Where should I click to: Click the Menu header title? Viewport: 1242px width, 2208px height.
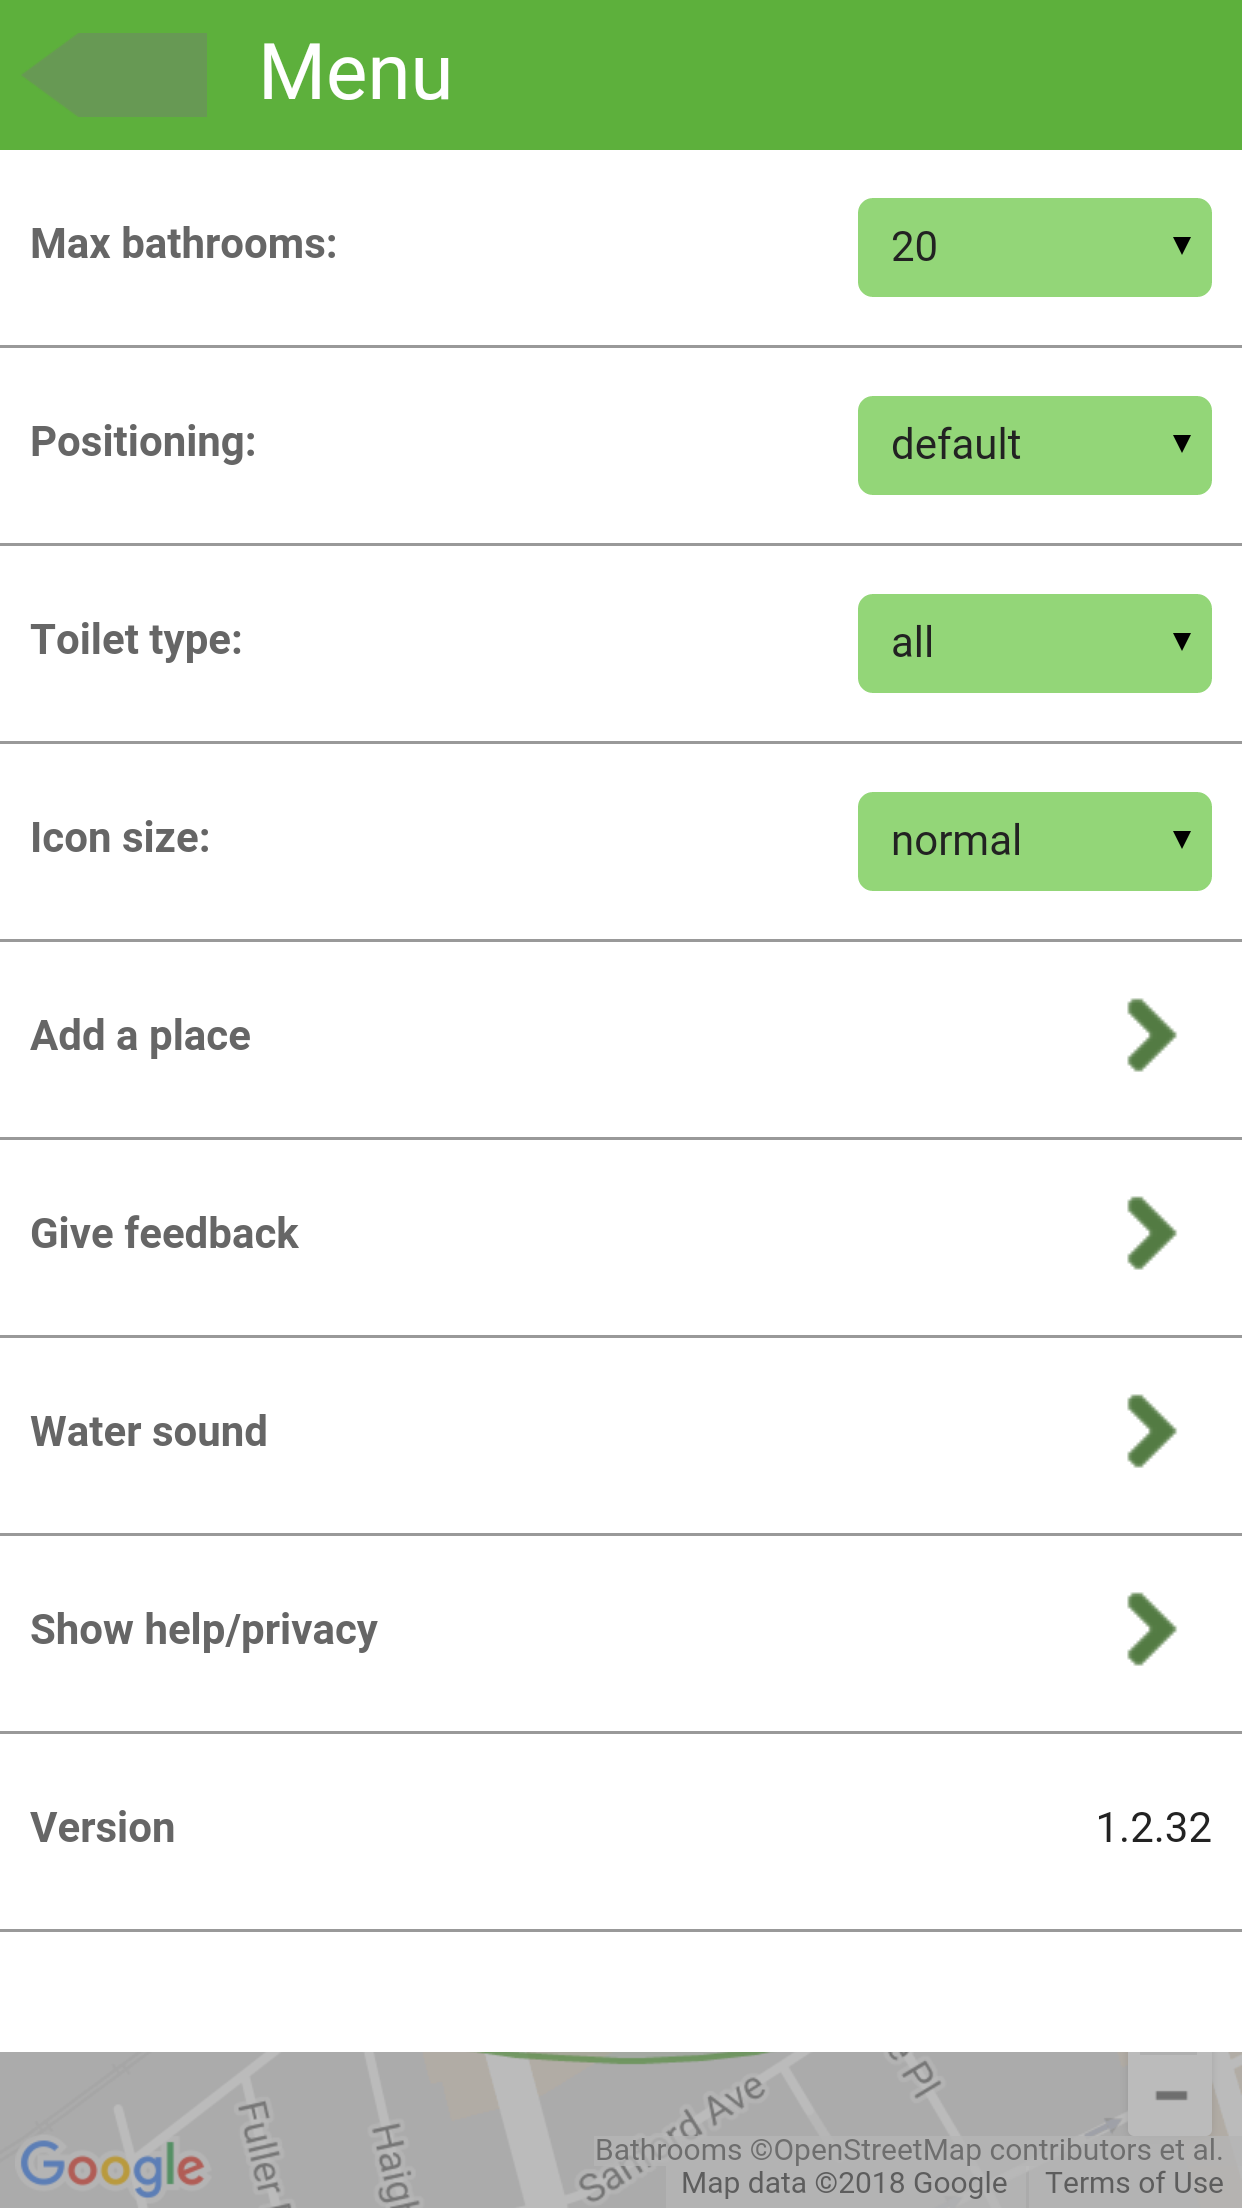355,73
